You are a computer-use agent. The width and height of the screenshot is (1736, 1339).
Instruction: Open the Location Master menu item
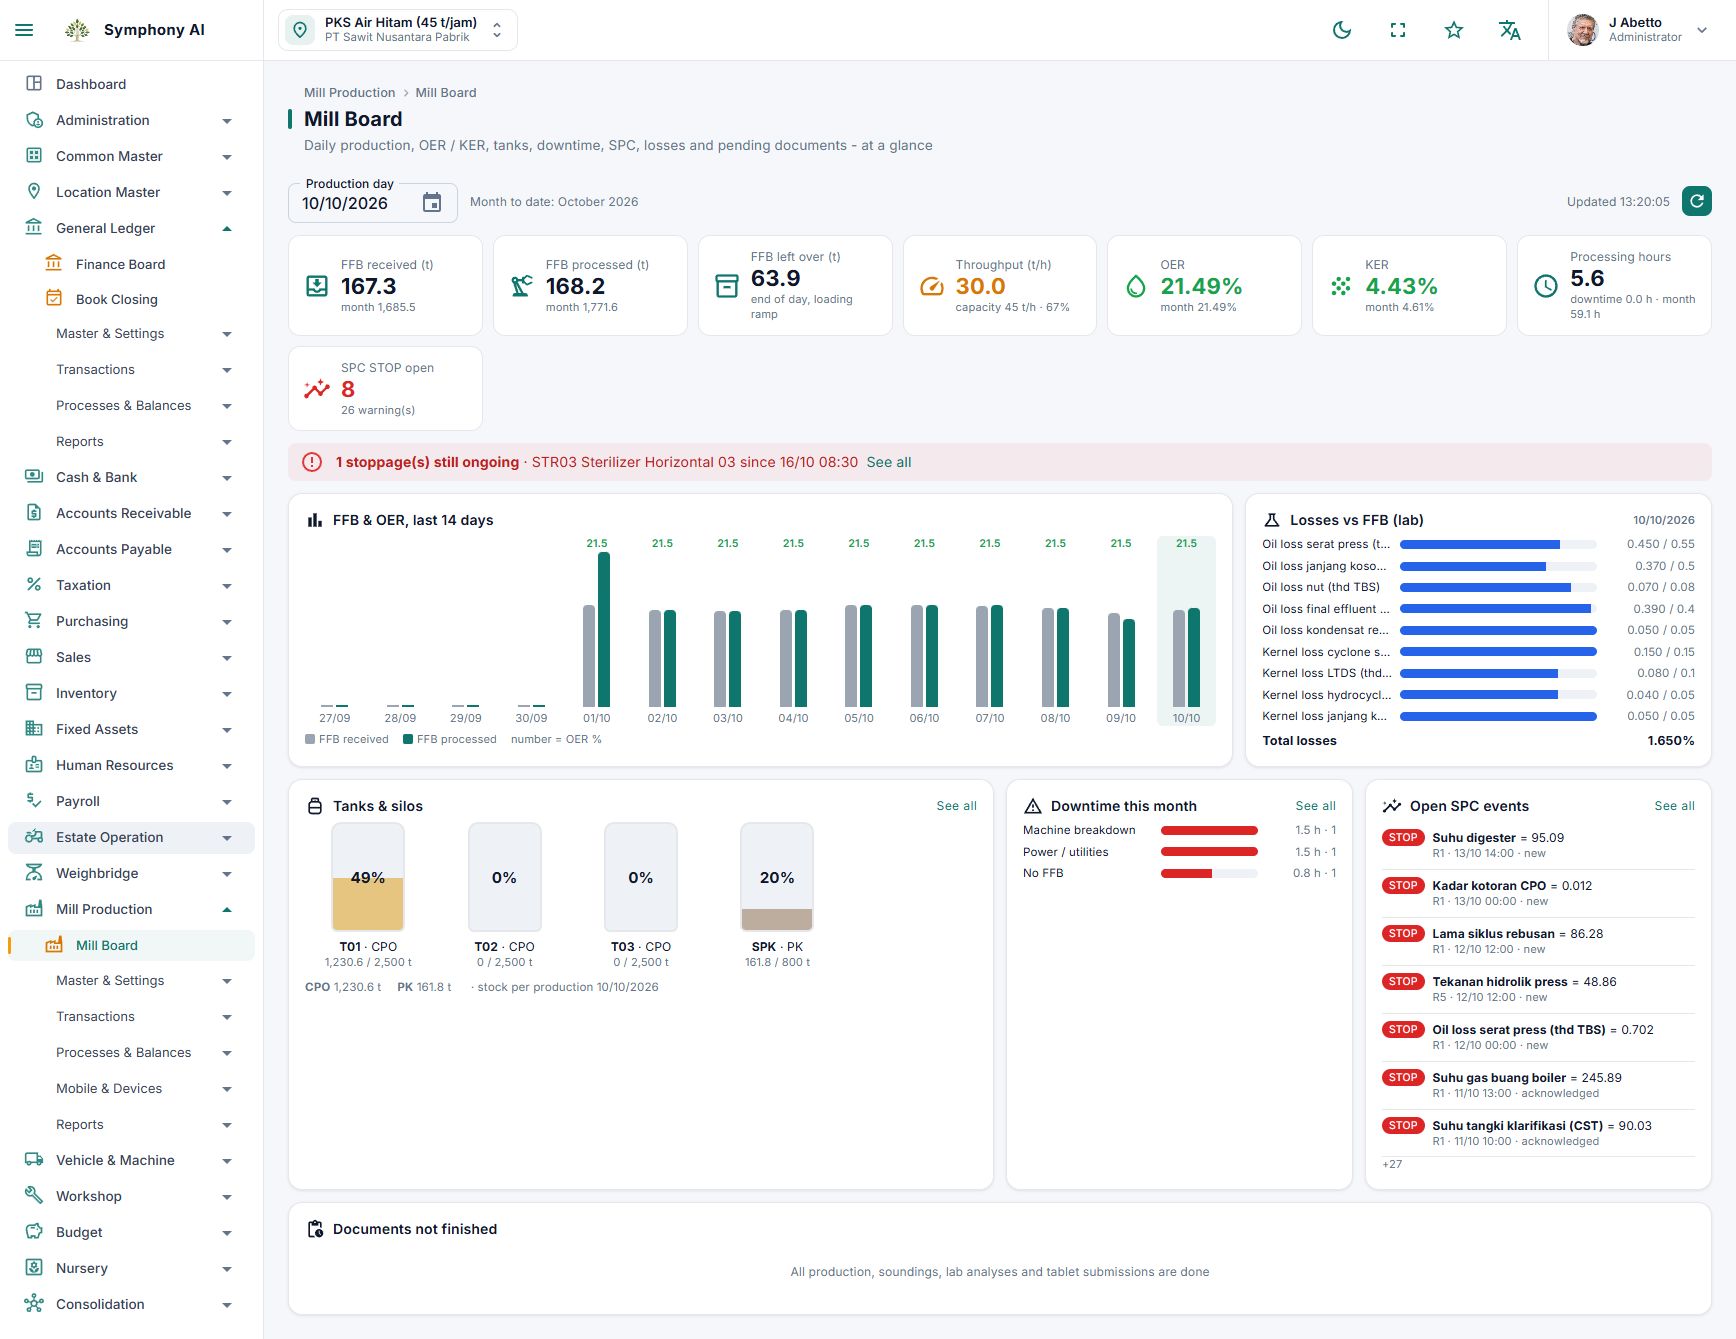point(131,192)
